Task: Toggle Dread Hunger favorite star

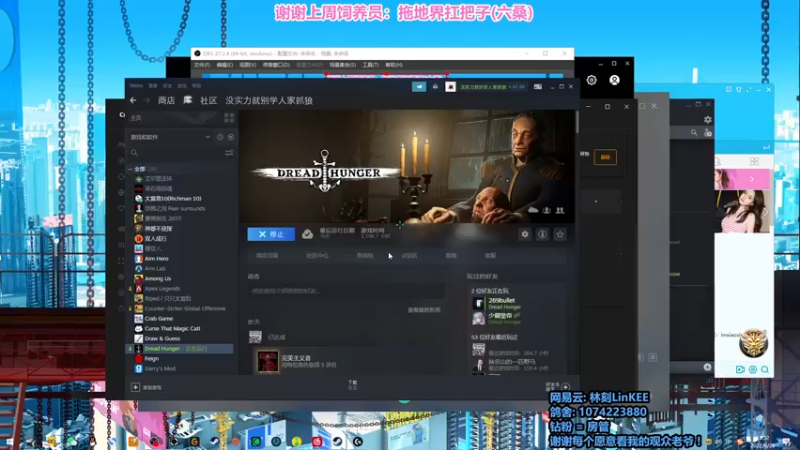Action: click(x=560, y=234)
